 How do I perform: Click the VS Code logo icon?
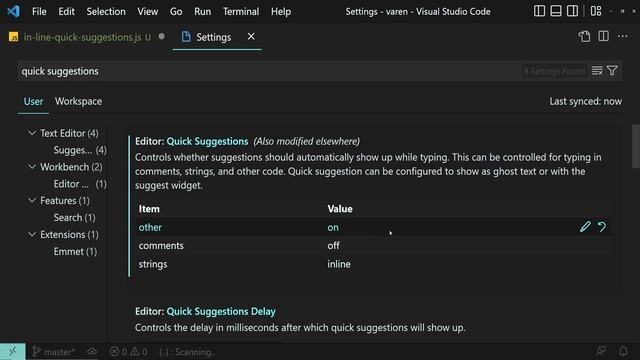(13, 11)
